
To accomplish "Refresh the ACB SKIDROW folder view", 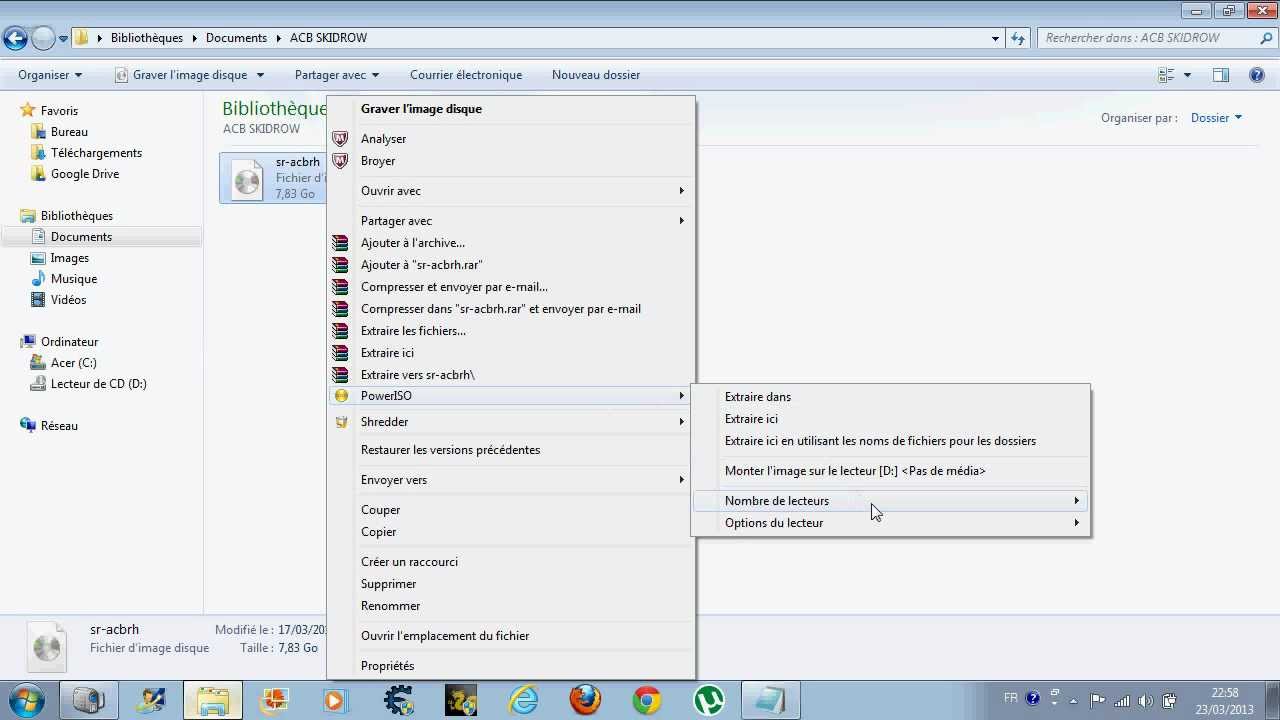I will point(1018,38).
